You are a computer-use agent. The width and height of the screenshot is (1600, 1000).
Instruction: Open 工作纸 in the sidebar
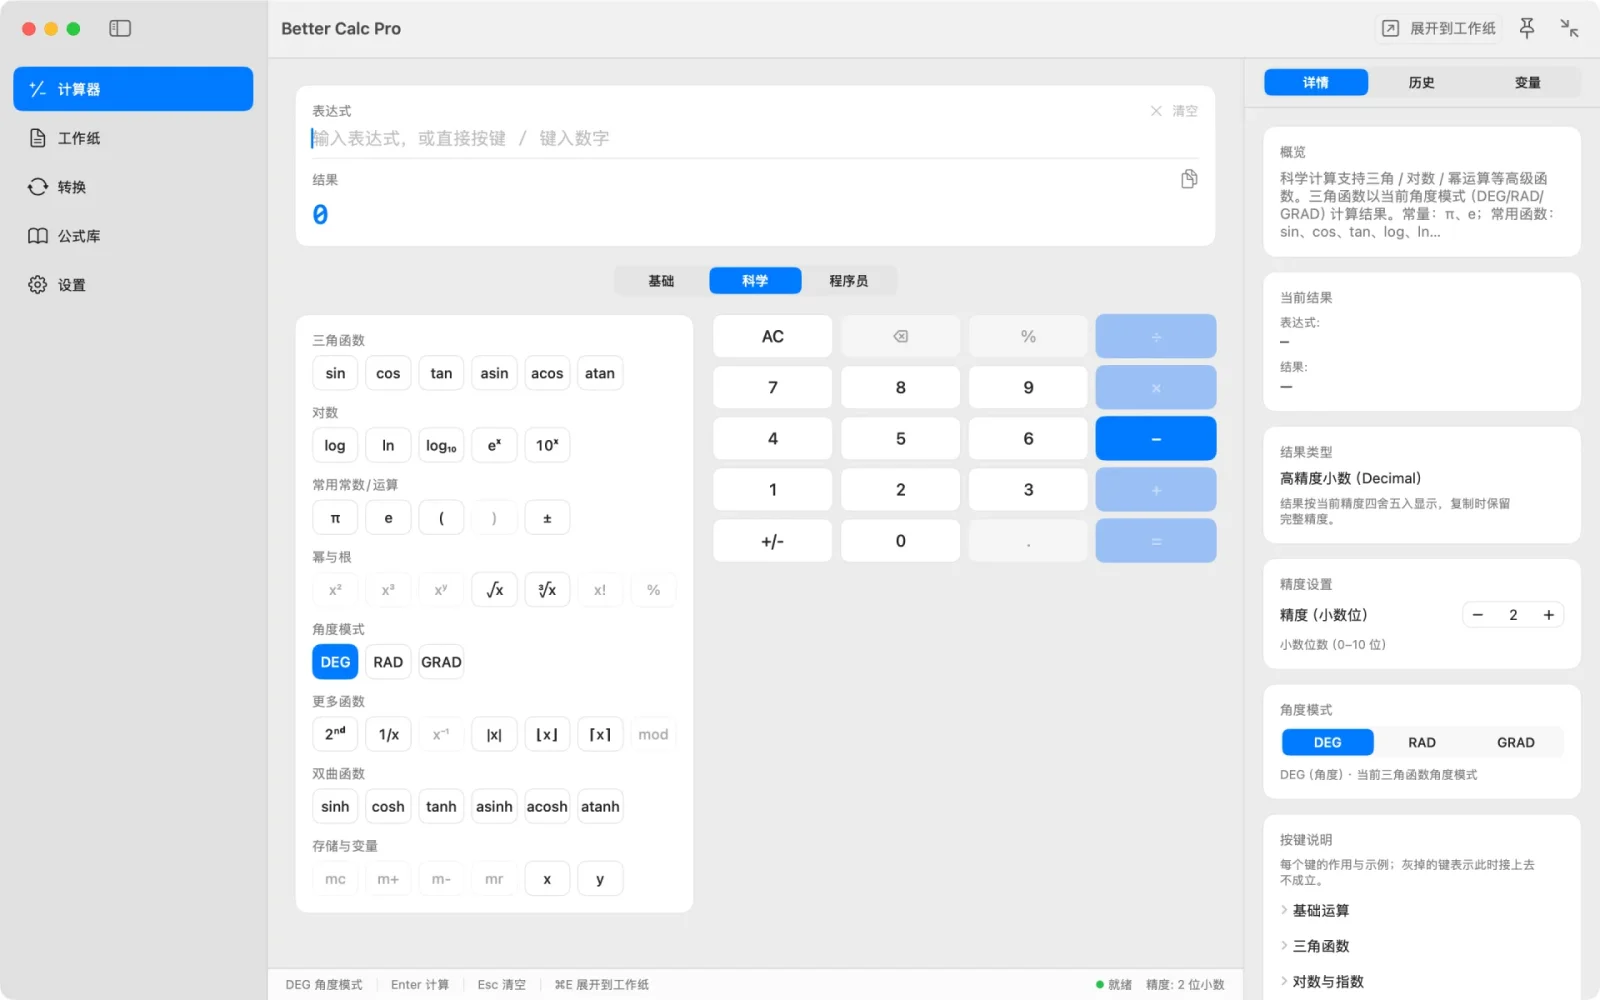point(133,138)
